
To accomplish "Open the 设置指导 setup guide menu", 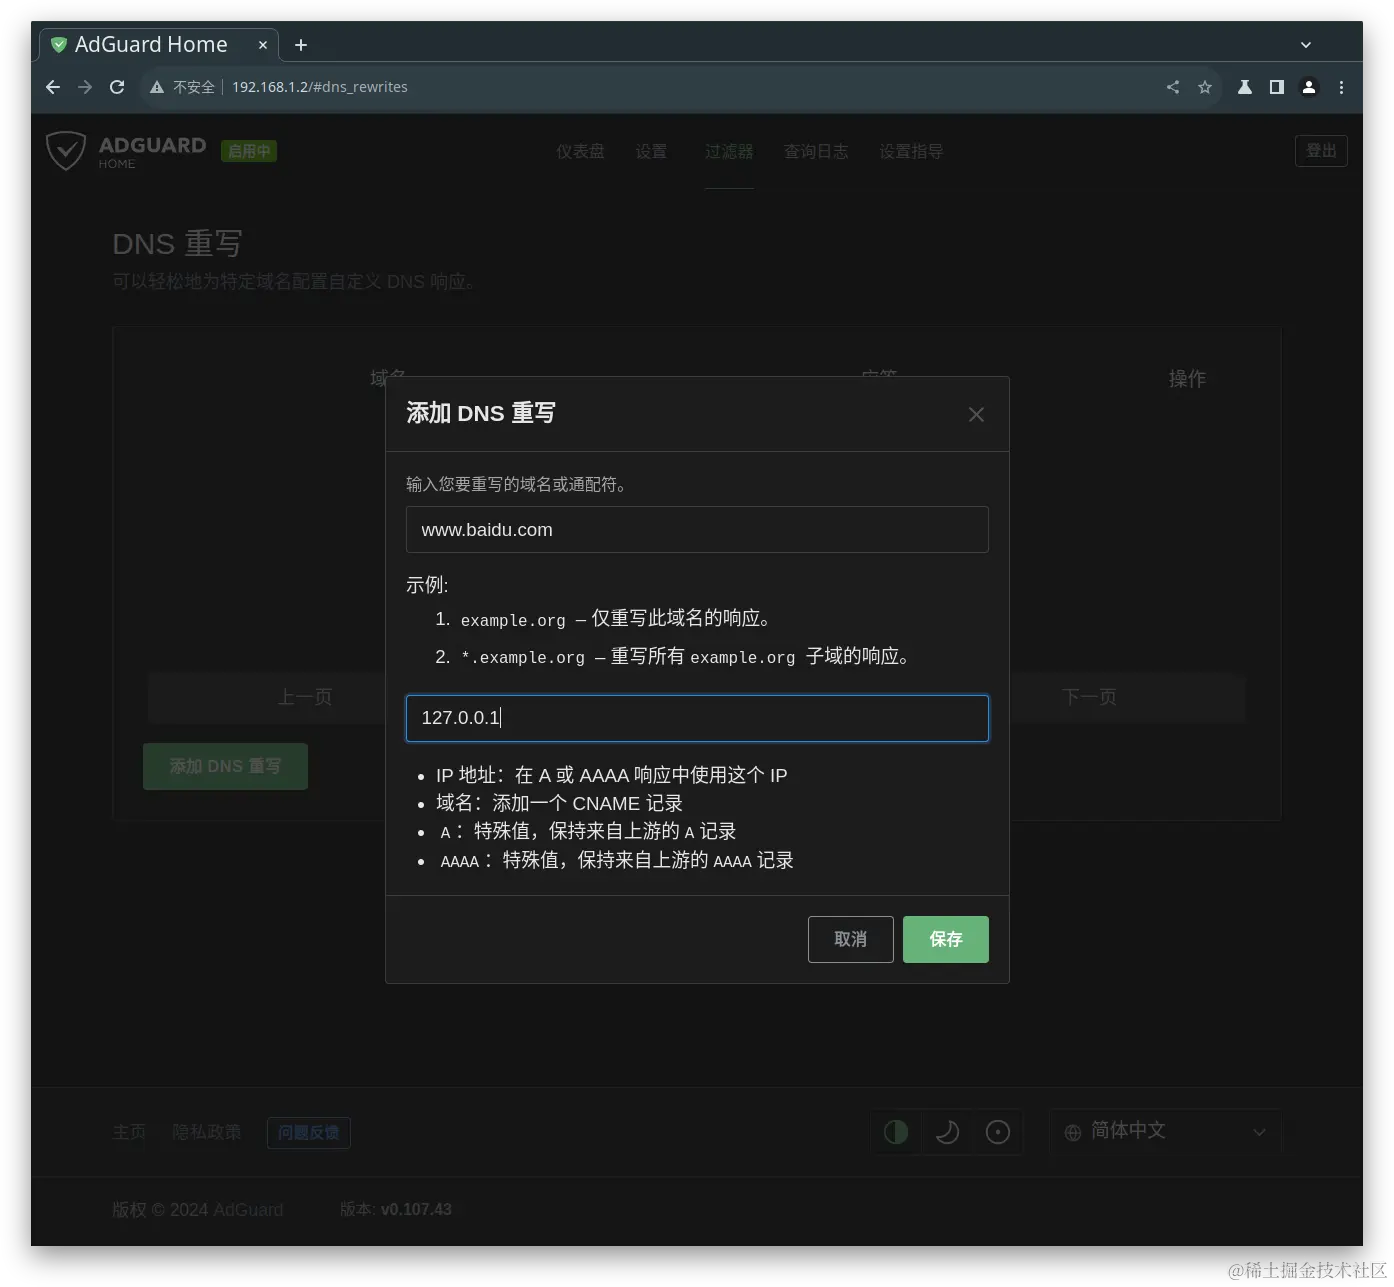I will point(911,151).
